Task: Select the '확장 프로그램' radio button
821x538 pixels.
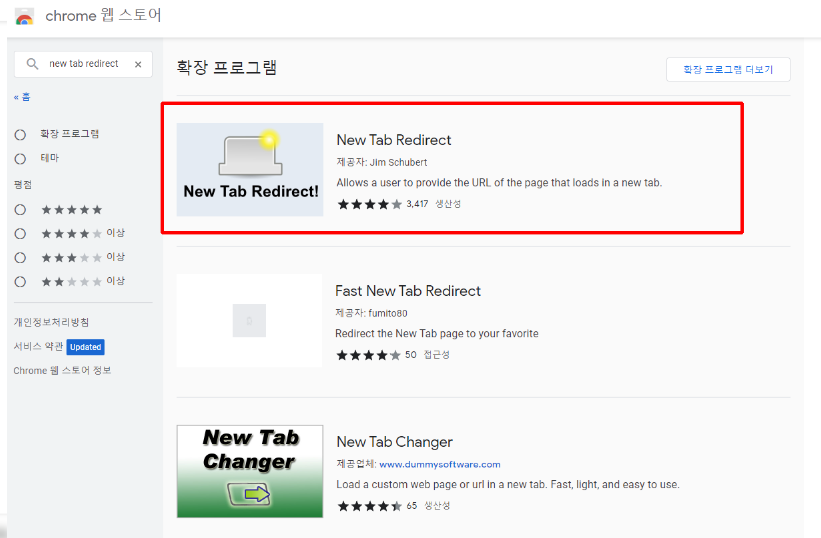Action: [x=20, y=134]
